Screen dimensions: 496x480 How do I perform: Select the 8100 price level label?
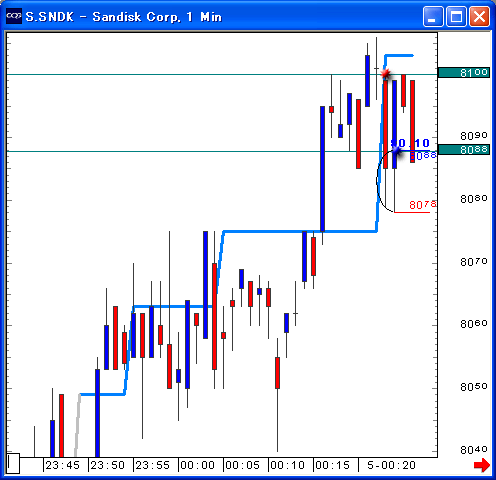point(464,72)
